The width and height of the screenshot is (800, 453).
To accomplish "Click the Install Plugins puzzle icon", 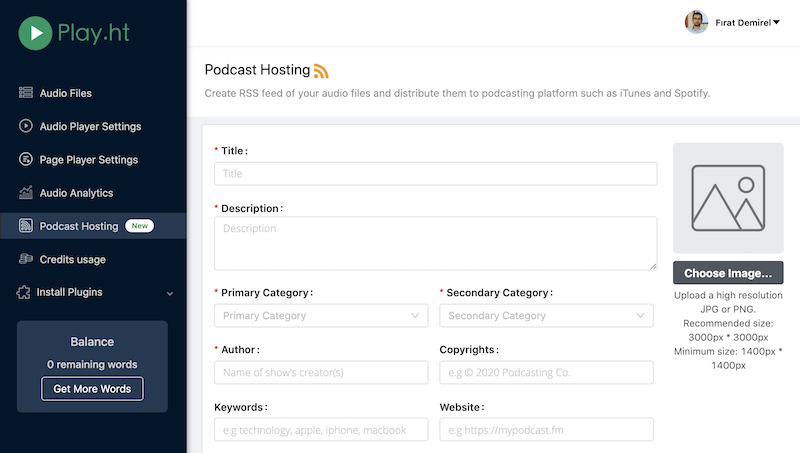I will pyautogui.click(x=26, y=292).
